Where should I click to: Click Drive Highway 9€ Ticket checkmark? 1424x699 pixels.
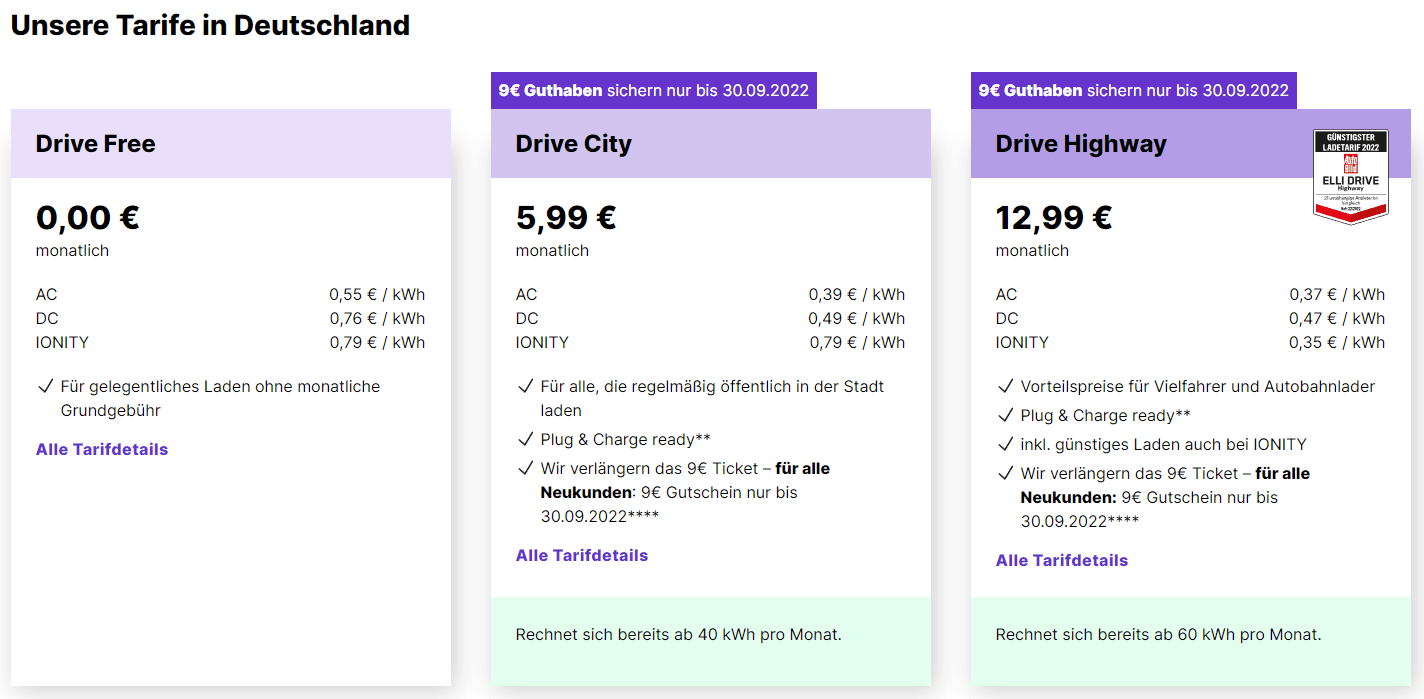tap(1005, 473)
